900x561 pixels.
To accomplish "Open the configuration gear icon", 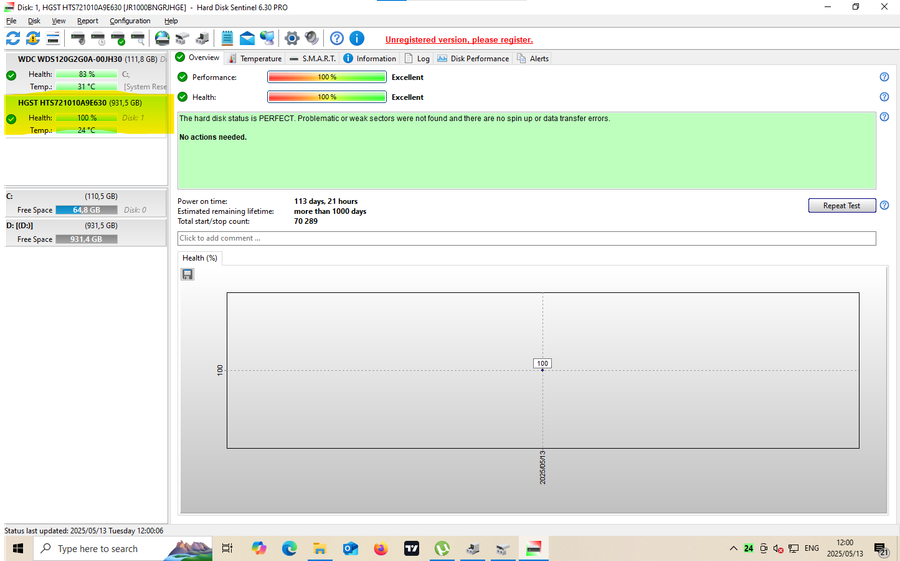I will coord(292,39).
